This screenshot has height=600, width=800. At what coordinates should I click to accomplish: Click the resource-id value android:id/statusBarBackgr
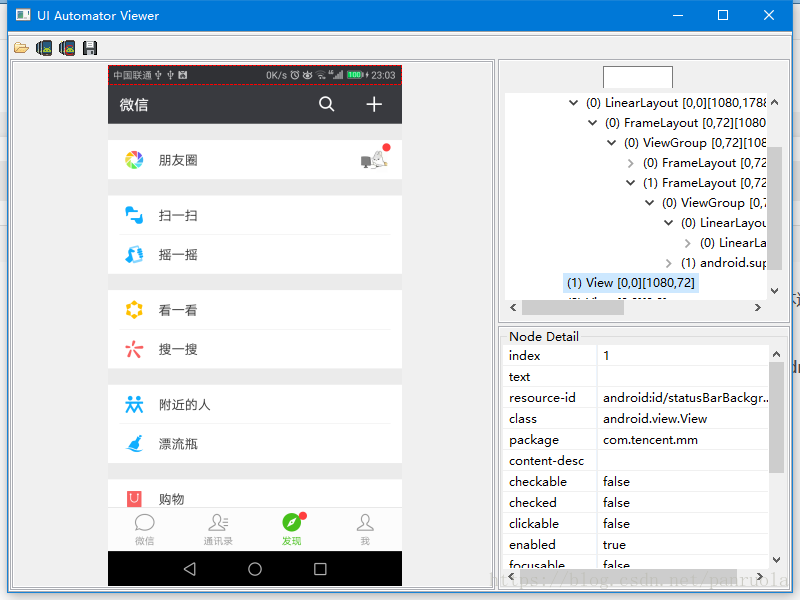pyautogui.click(x=683, y=397)
